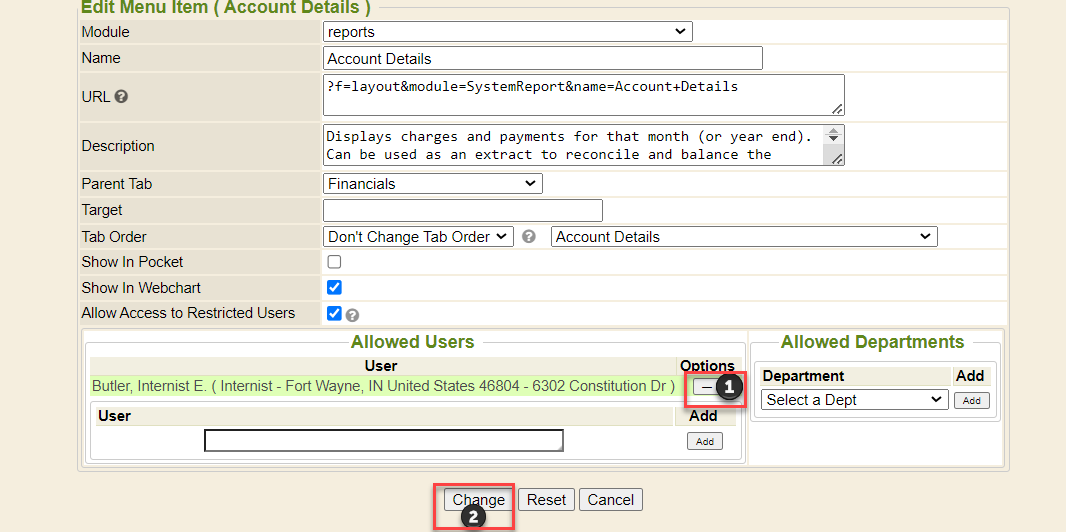Focus the Name field containing Account Details
The width and height of the screenshot is (1066, 532).
tap(542, 59)
